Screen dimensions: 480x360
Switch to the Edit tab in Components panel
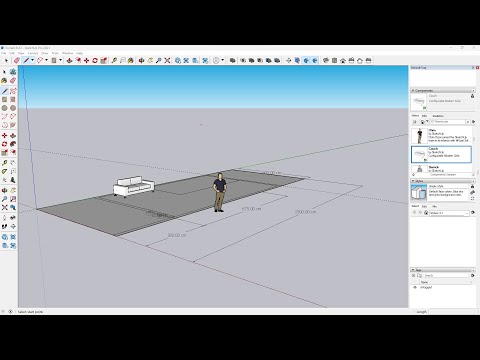424,116
